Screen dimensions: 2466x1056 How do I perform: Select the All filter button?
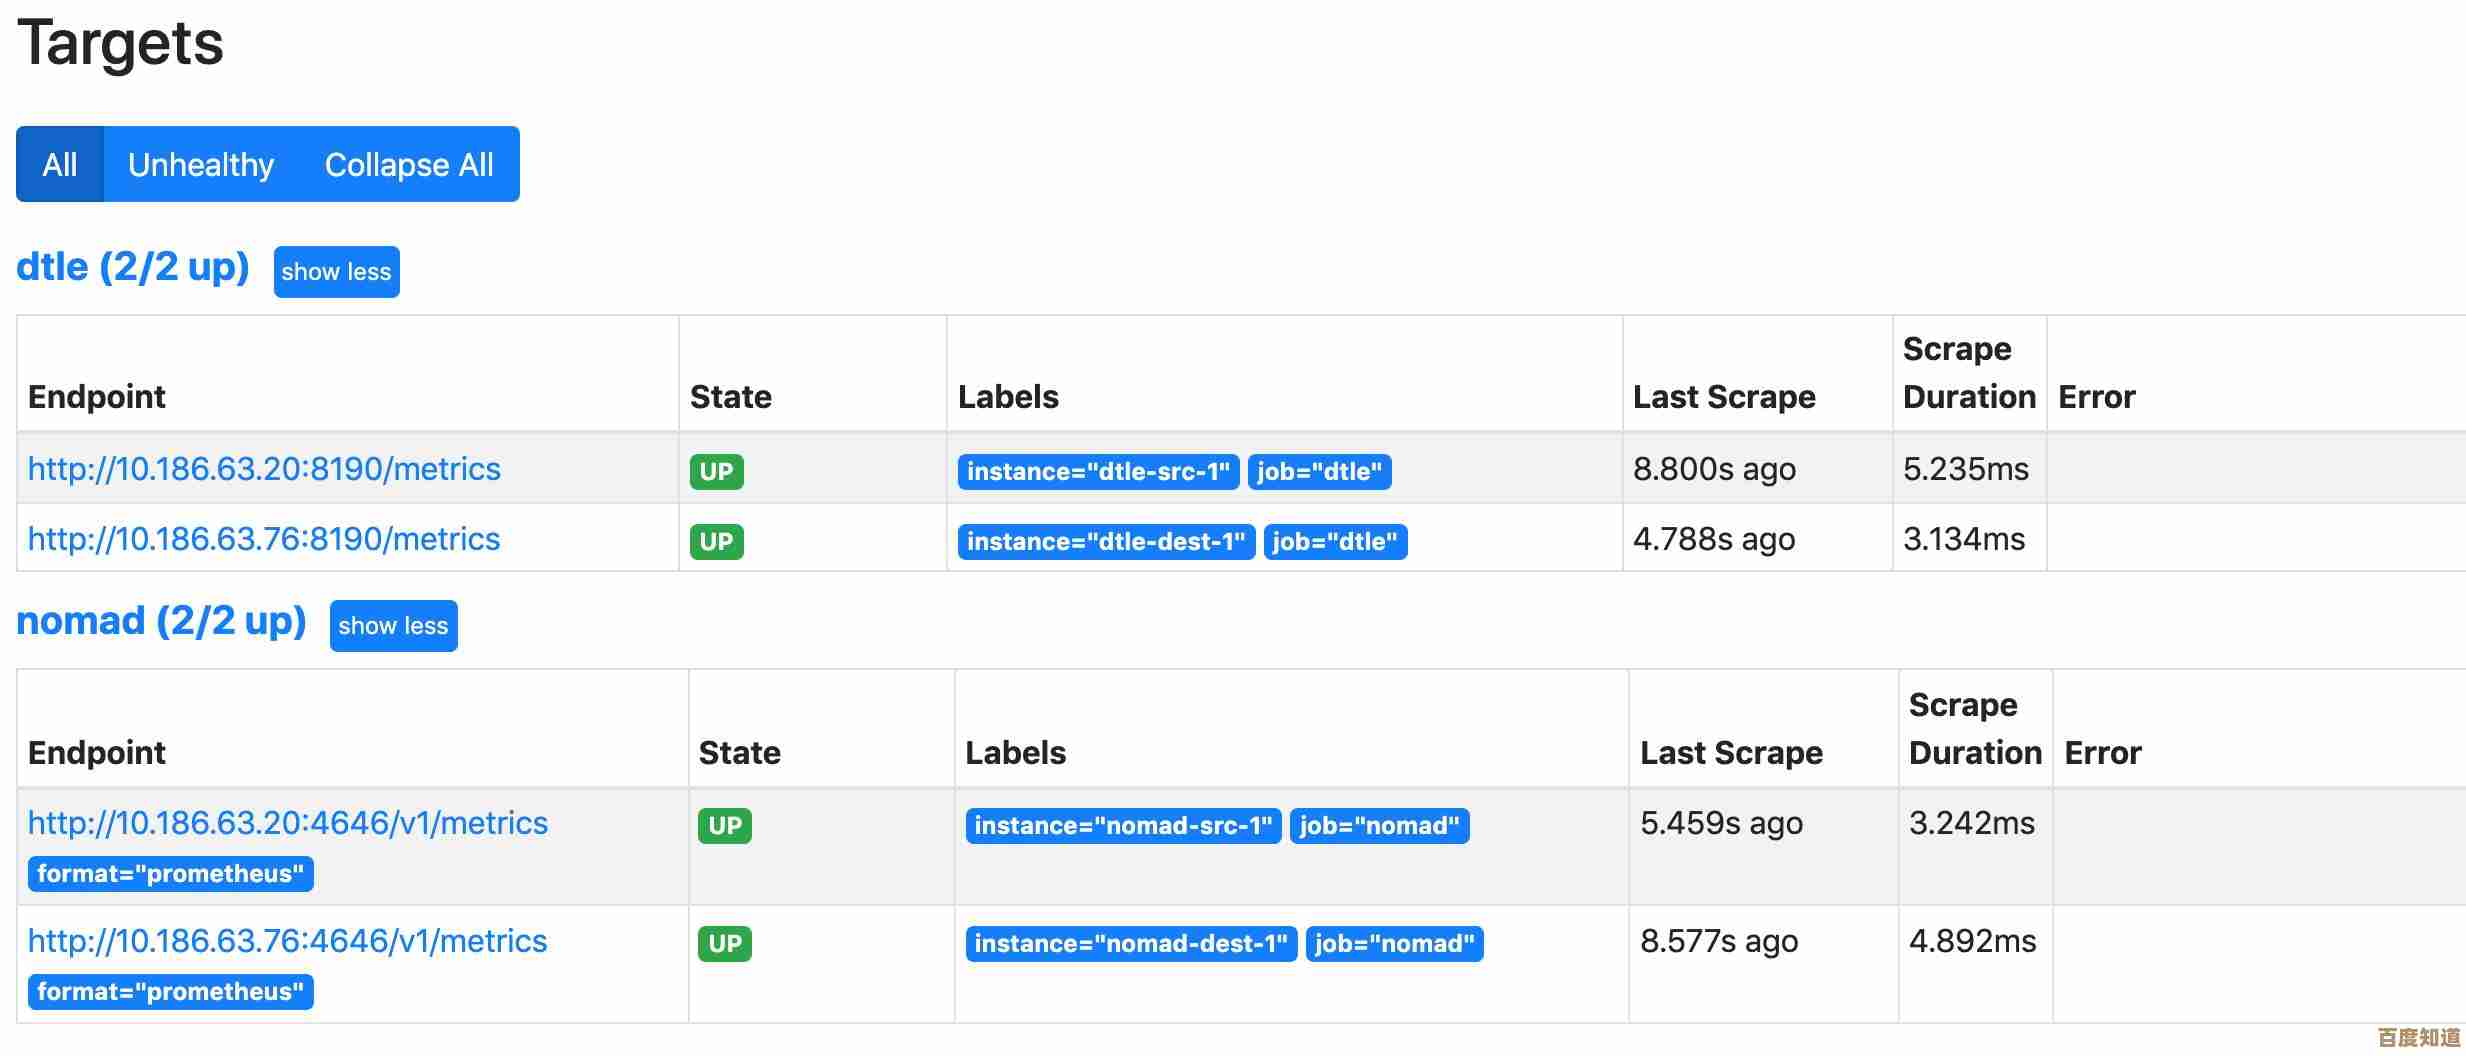pos(60,164)
